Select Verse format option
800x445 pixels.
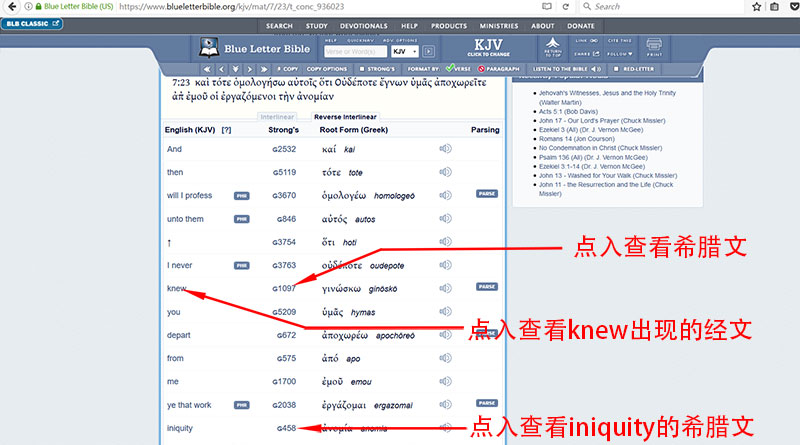click(458, 68)
